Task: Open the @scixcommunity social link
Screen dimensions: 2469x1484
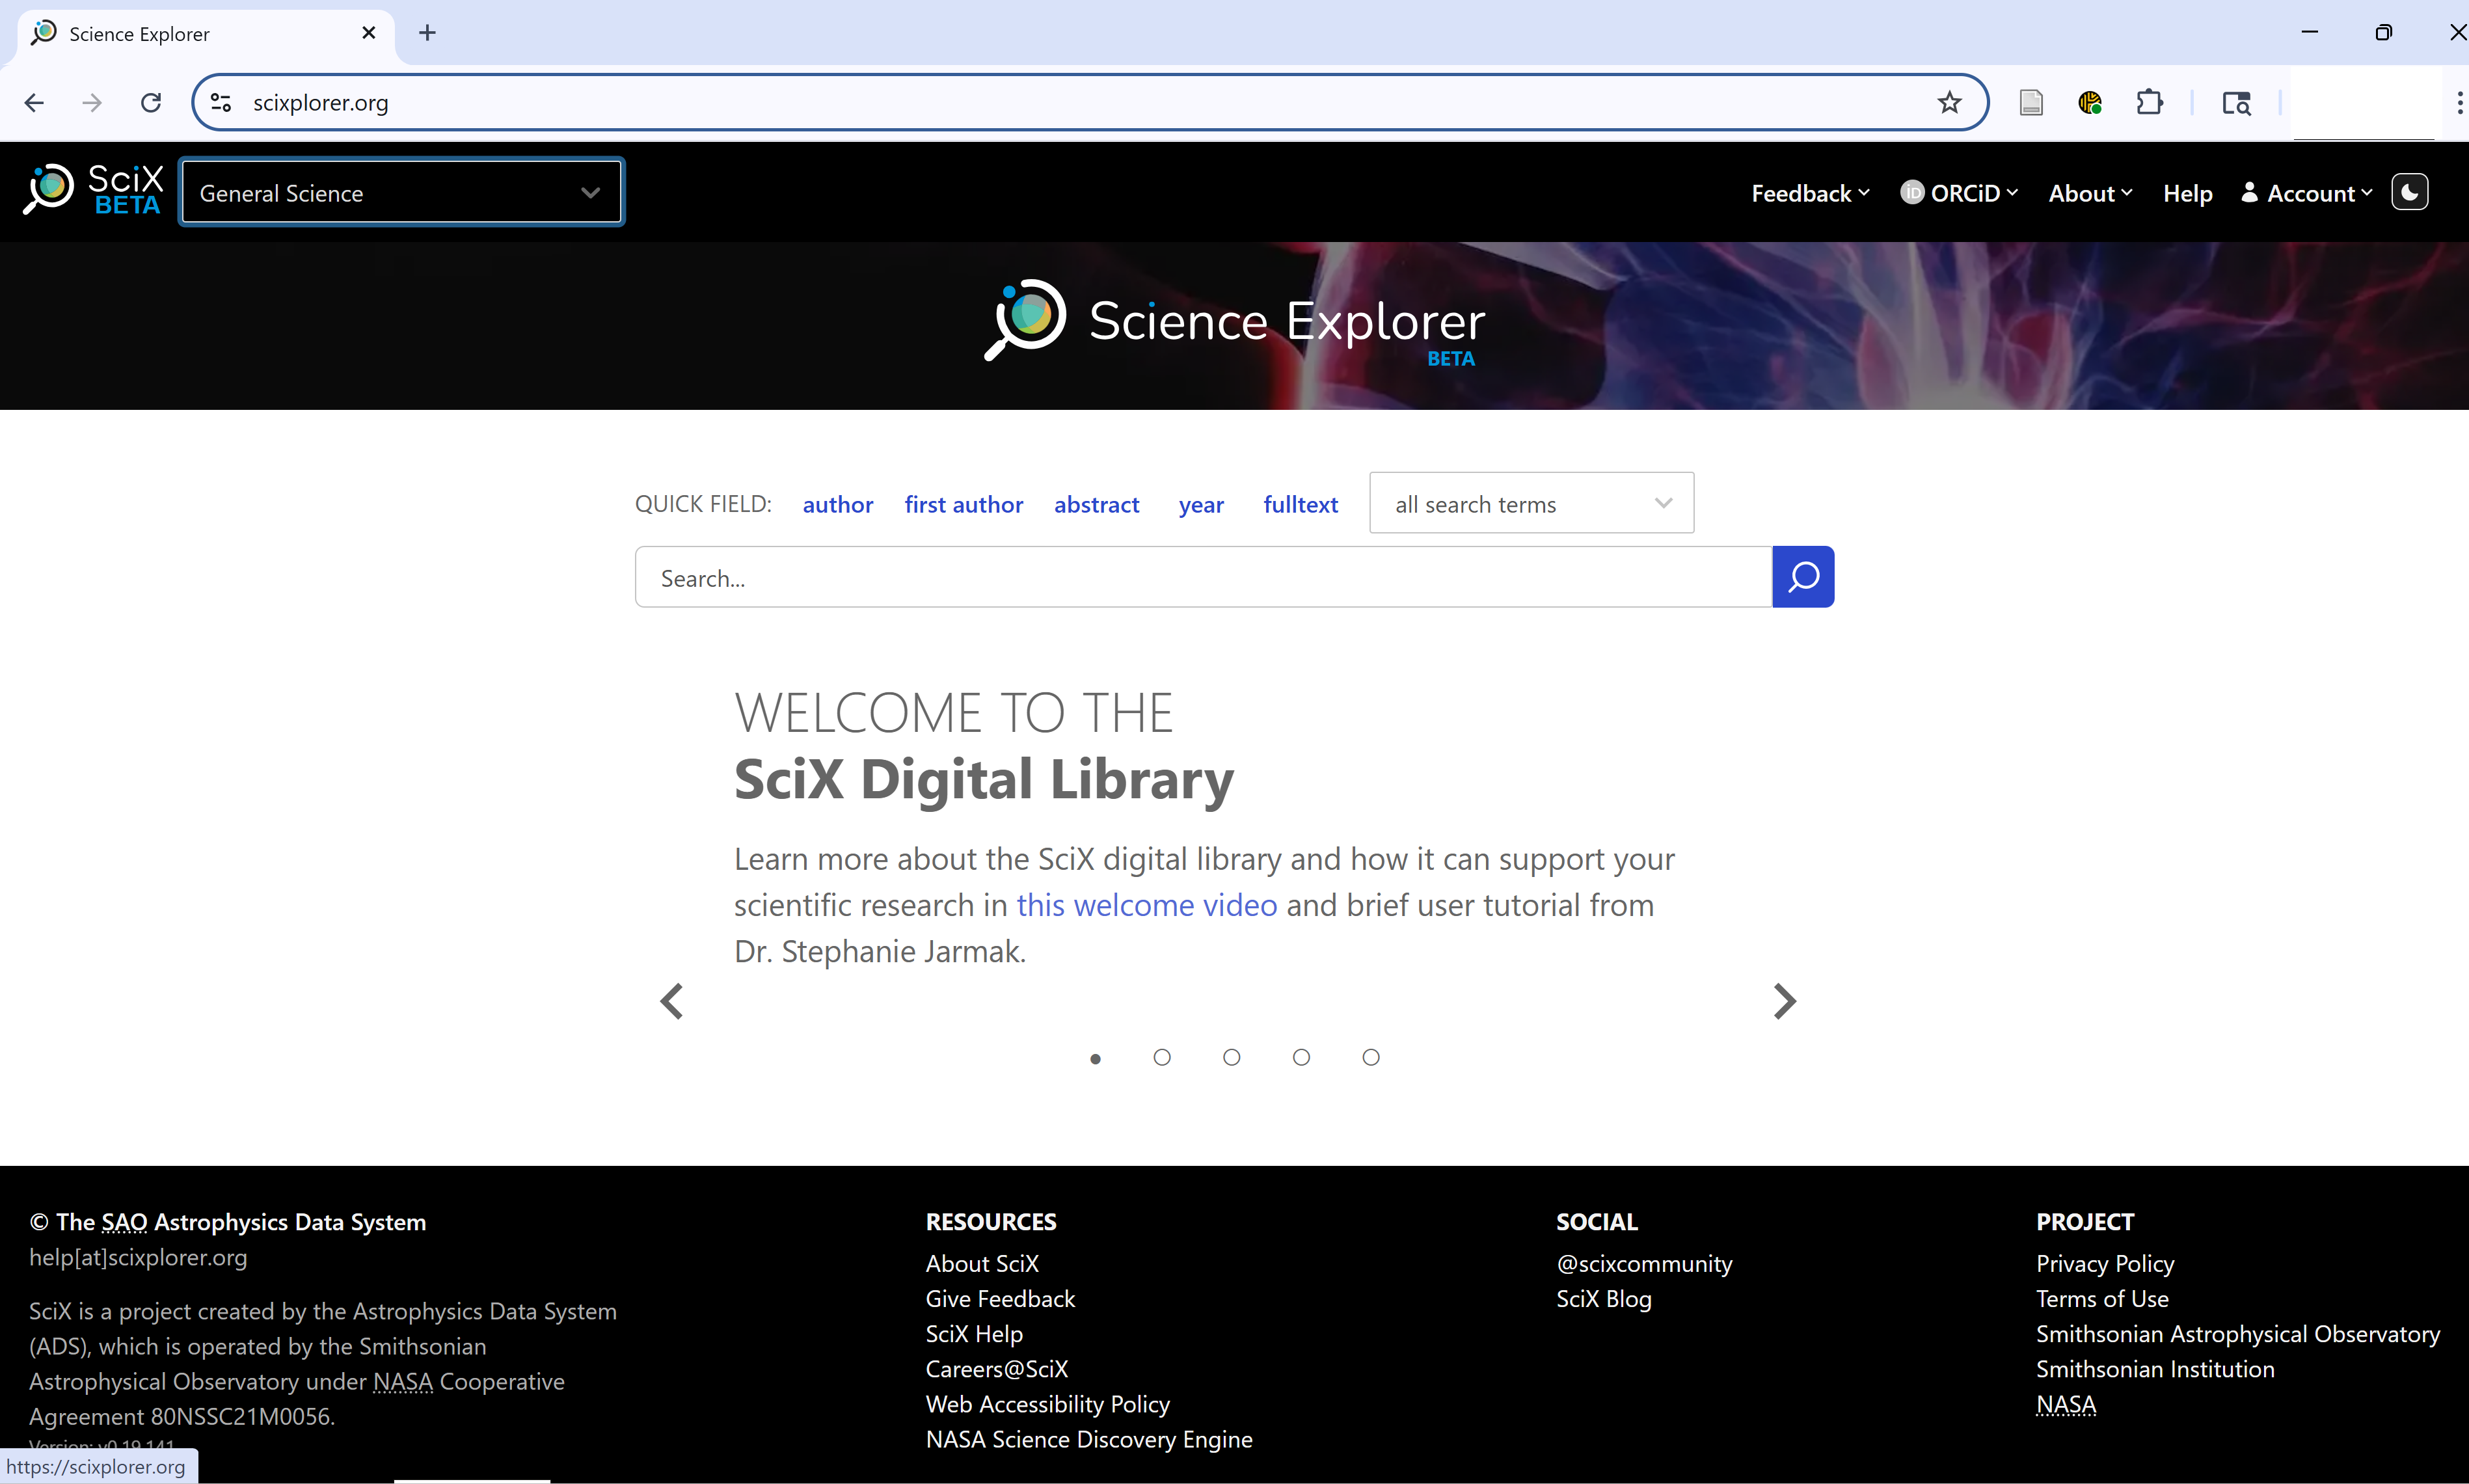Action: 1644,1263
